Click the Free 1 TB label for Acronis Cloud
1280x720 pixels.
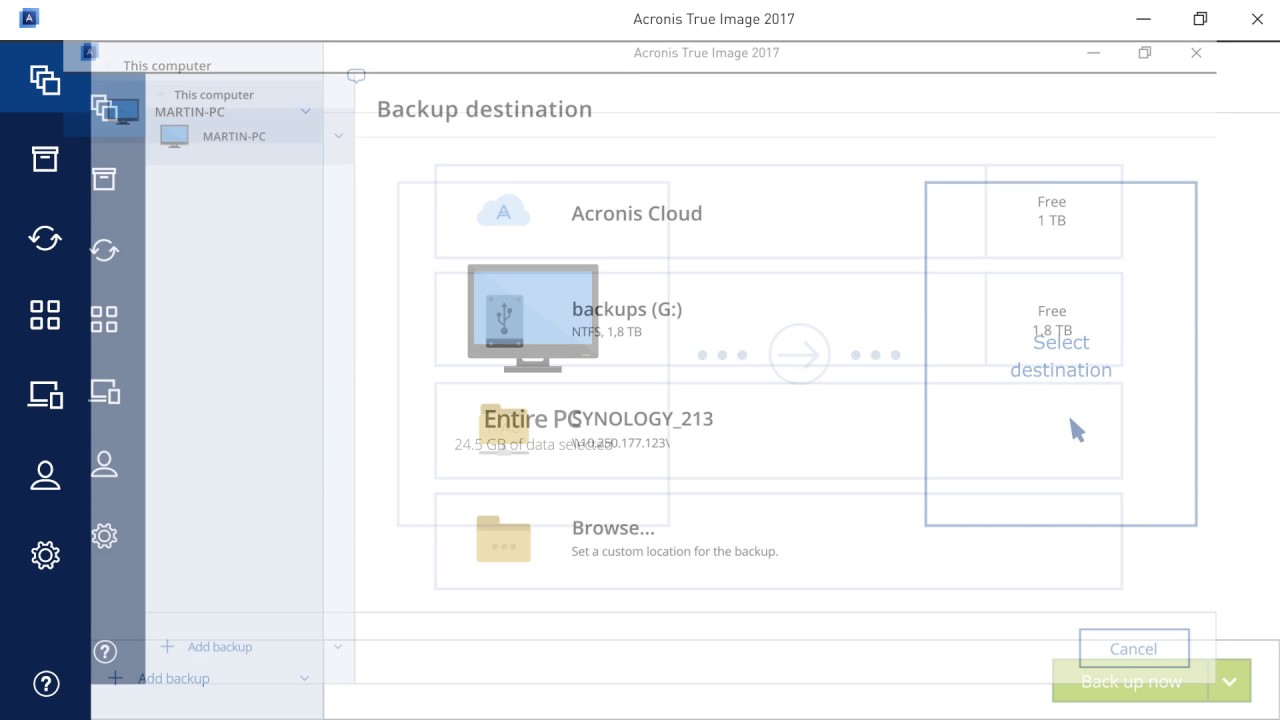pyautogui.click(x=1052, y=211)
